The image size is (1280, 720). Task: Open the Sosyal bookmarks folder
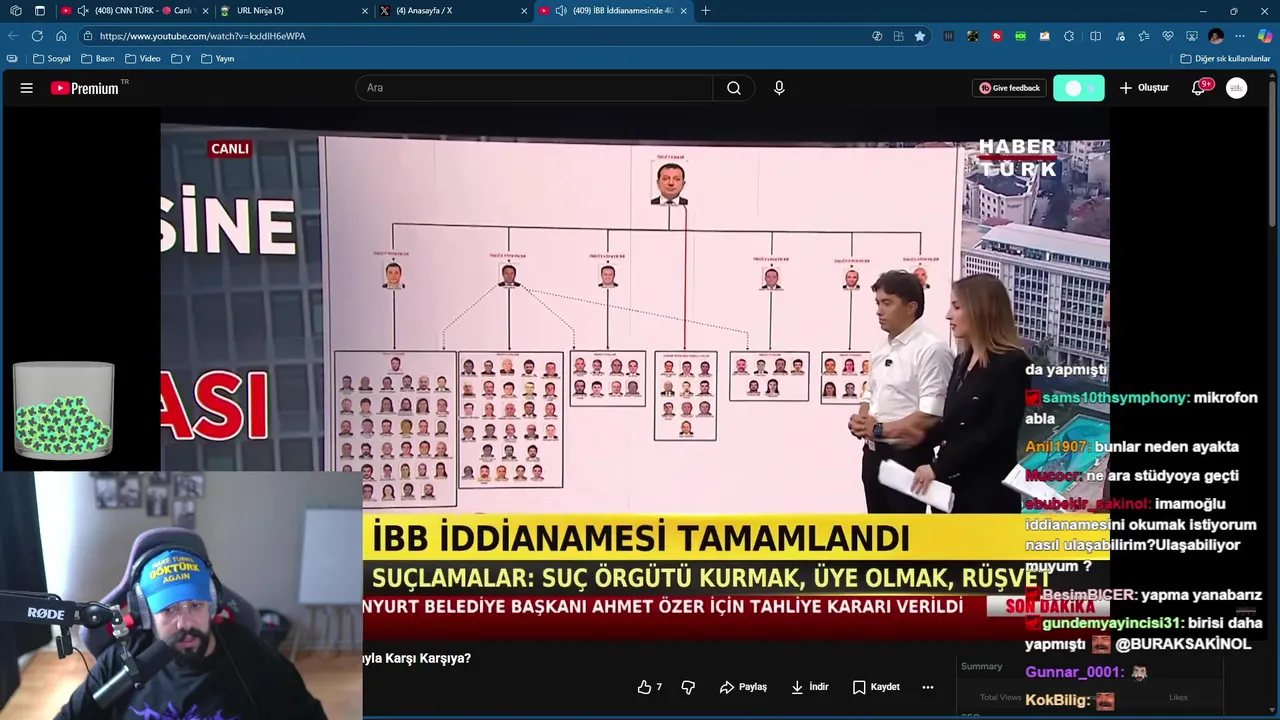52,59
